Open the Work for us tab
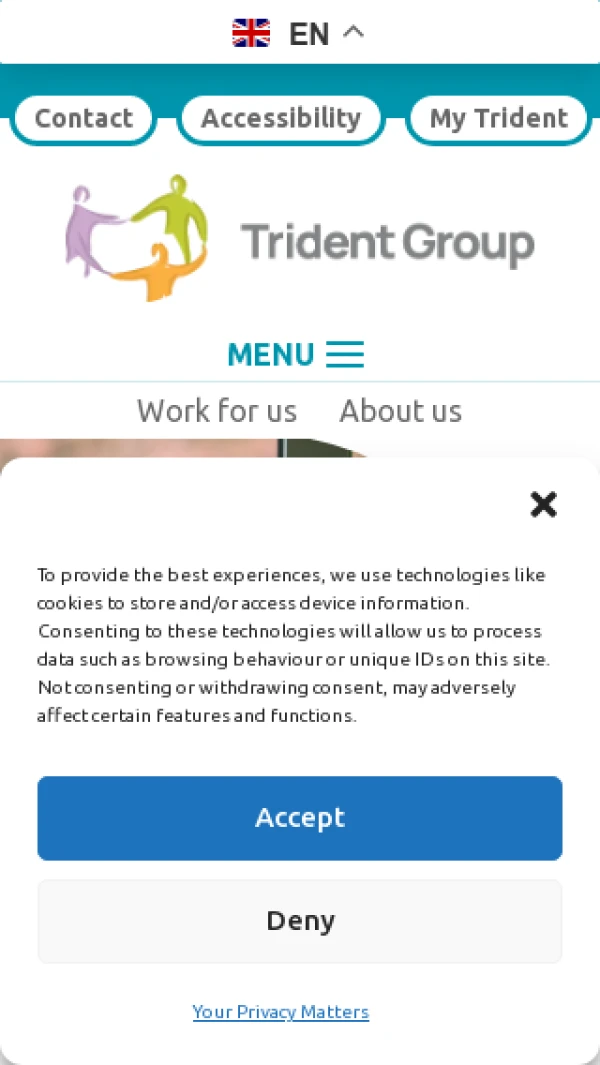 click(217, 411)
